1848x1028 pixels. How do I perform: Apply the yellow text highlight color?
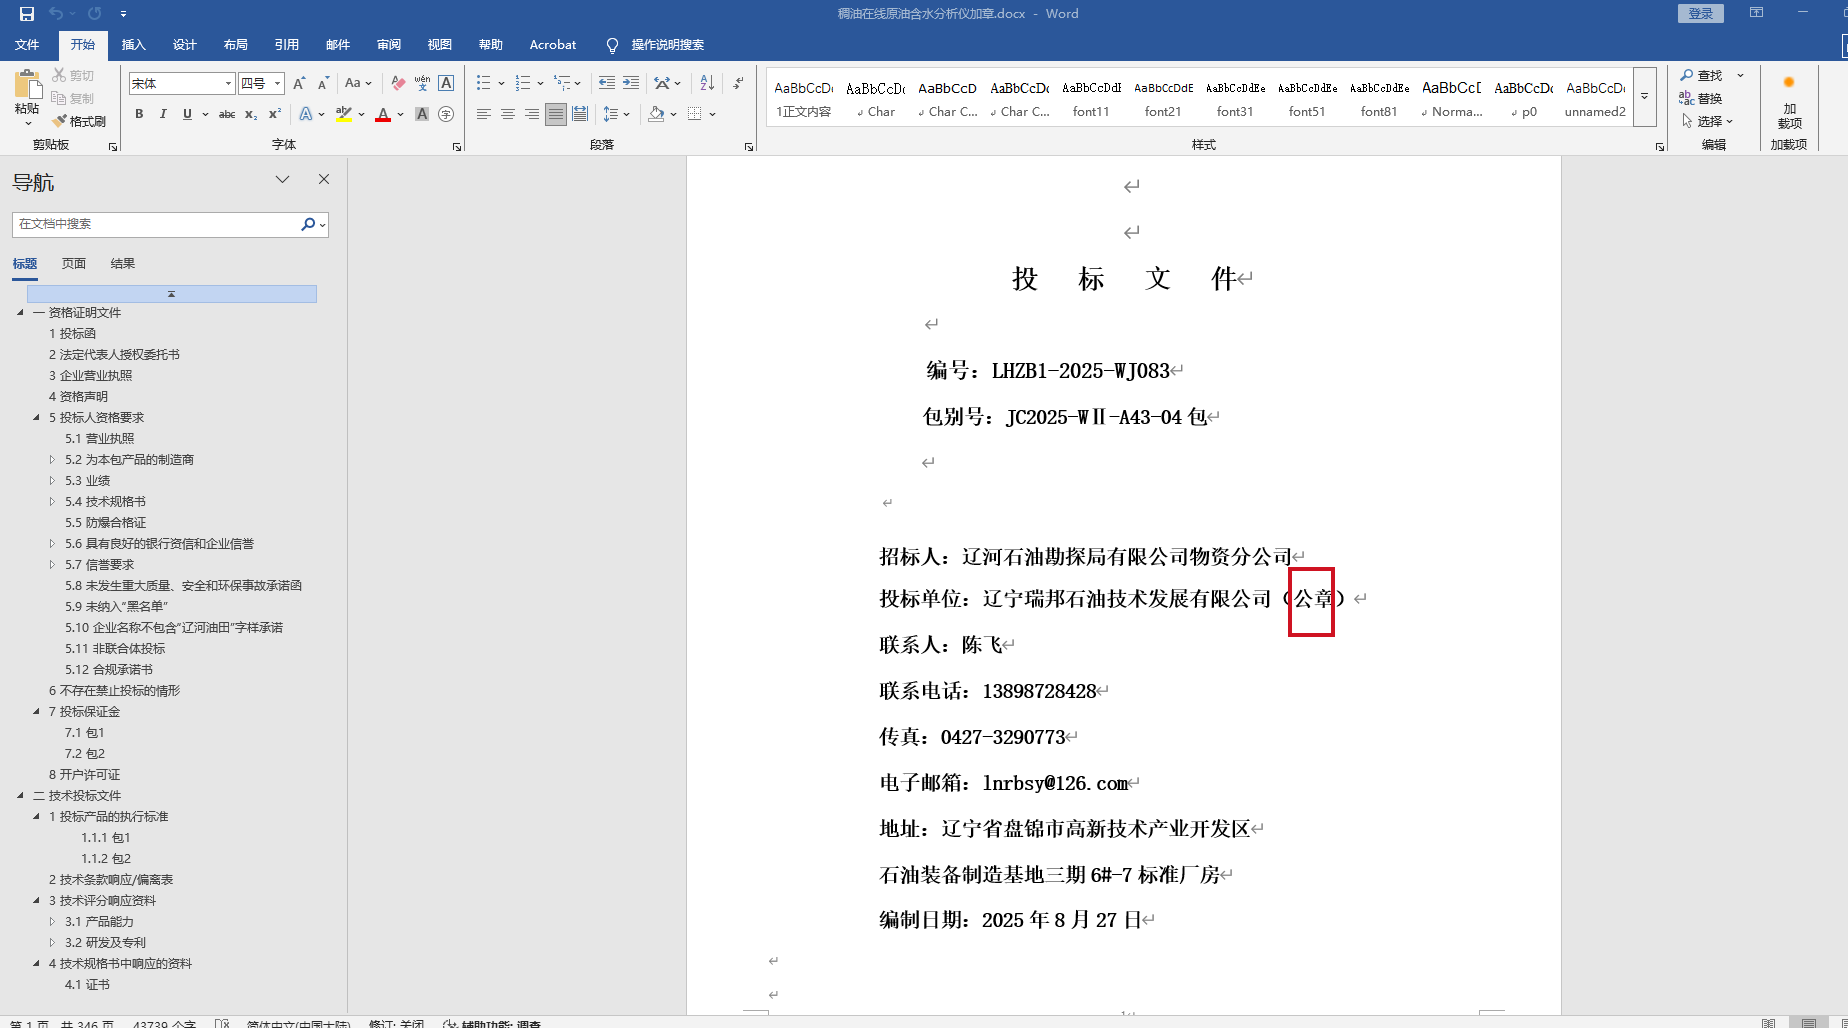[x=344, y=115]
